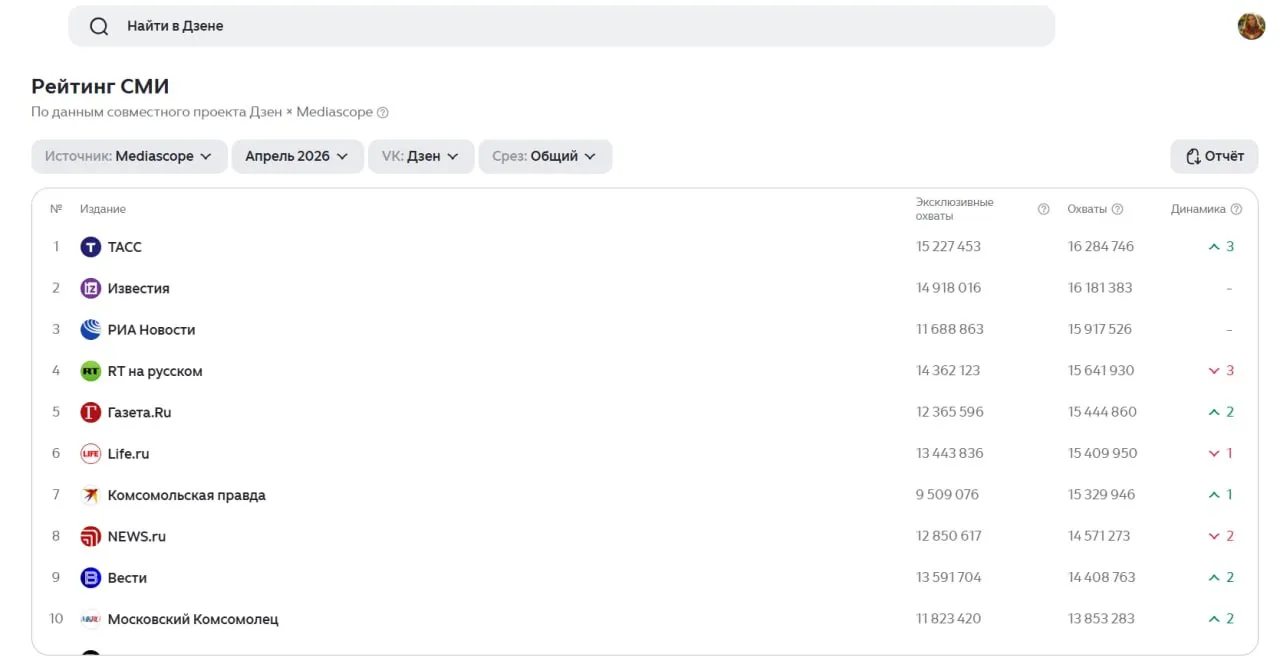Image resolution: width=1280 pixels, height=667 pixels.
Task: Open the RT на русском publication link
Action: (155, 371)
